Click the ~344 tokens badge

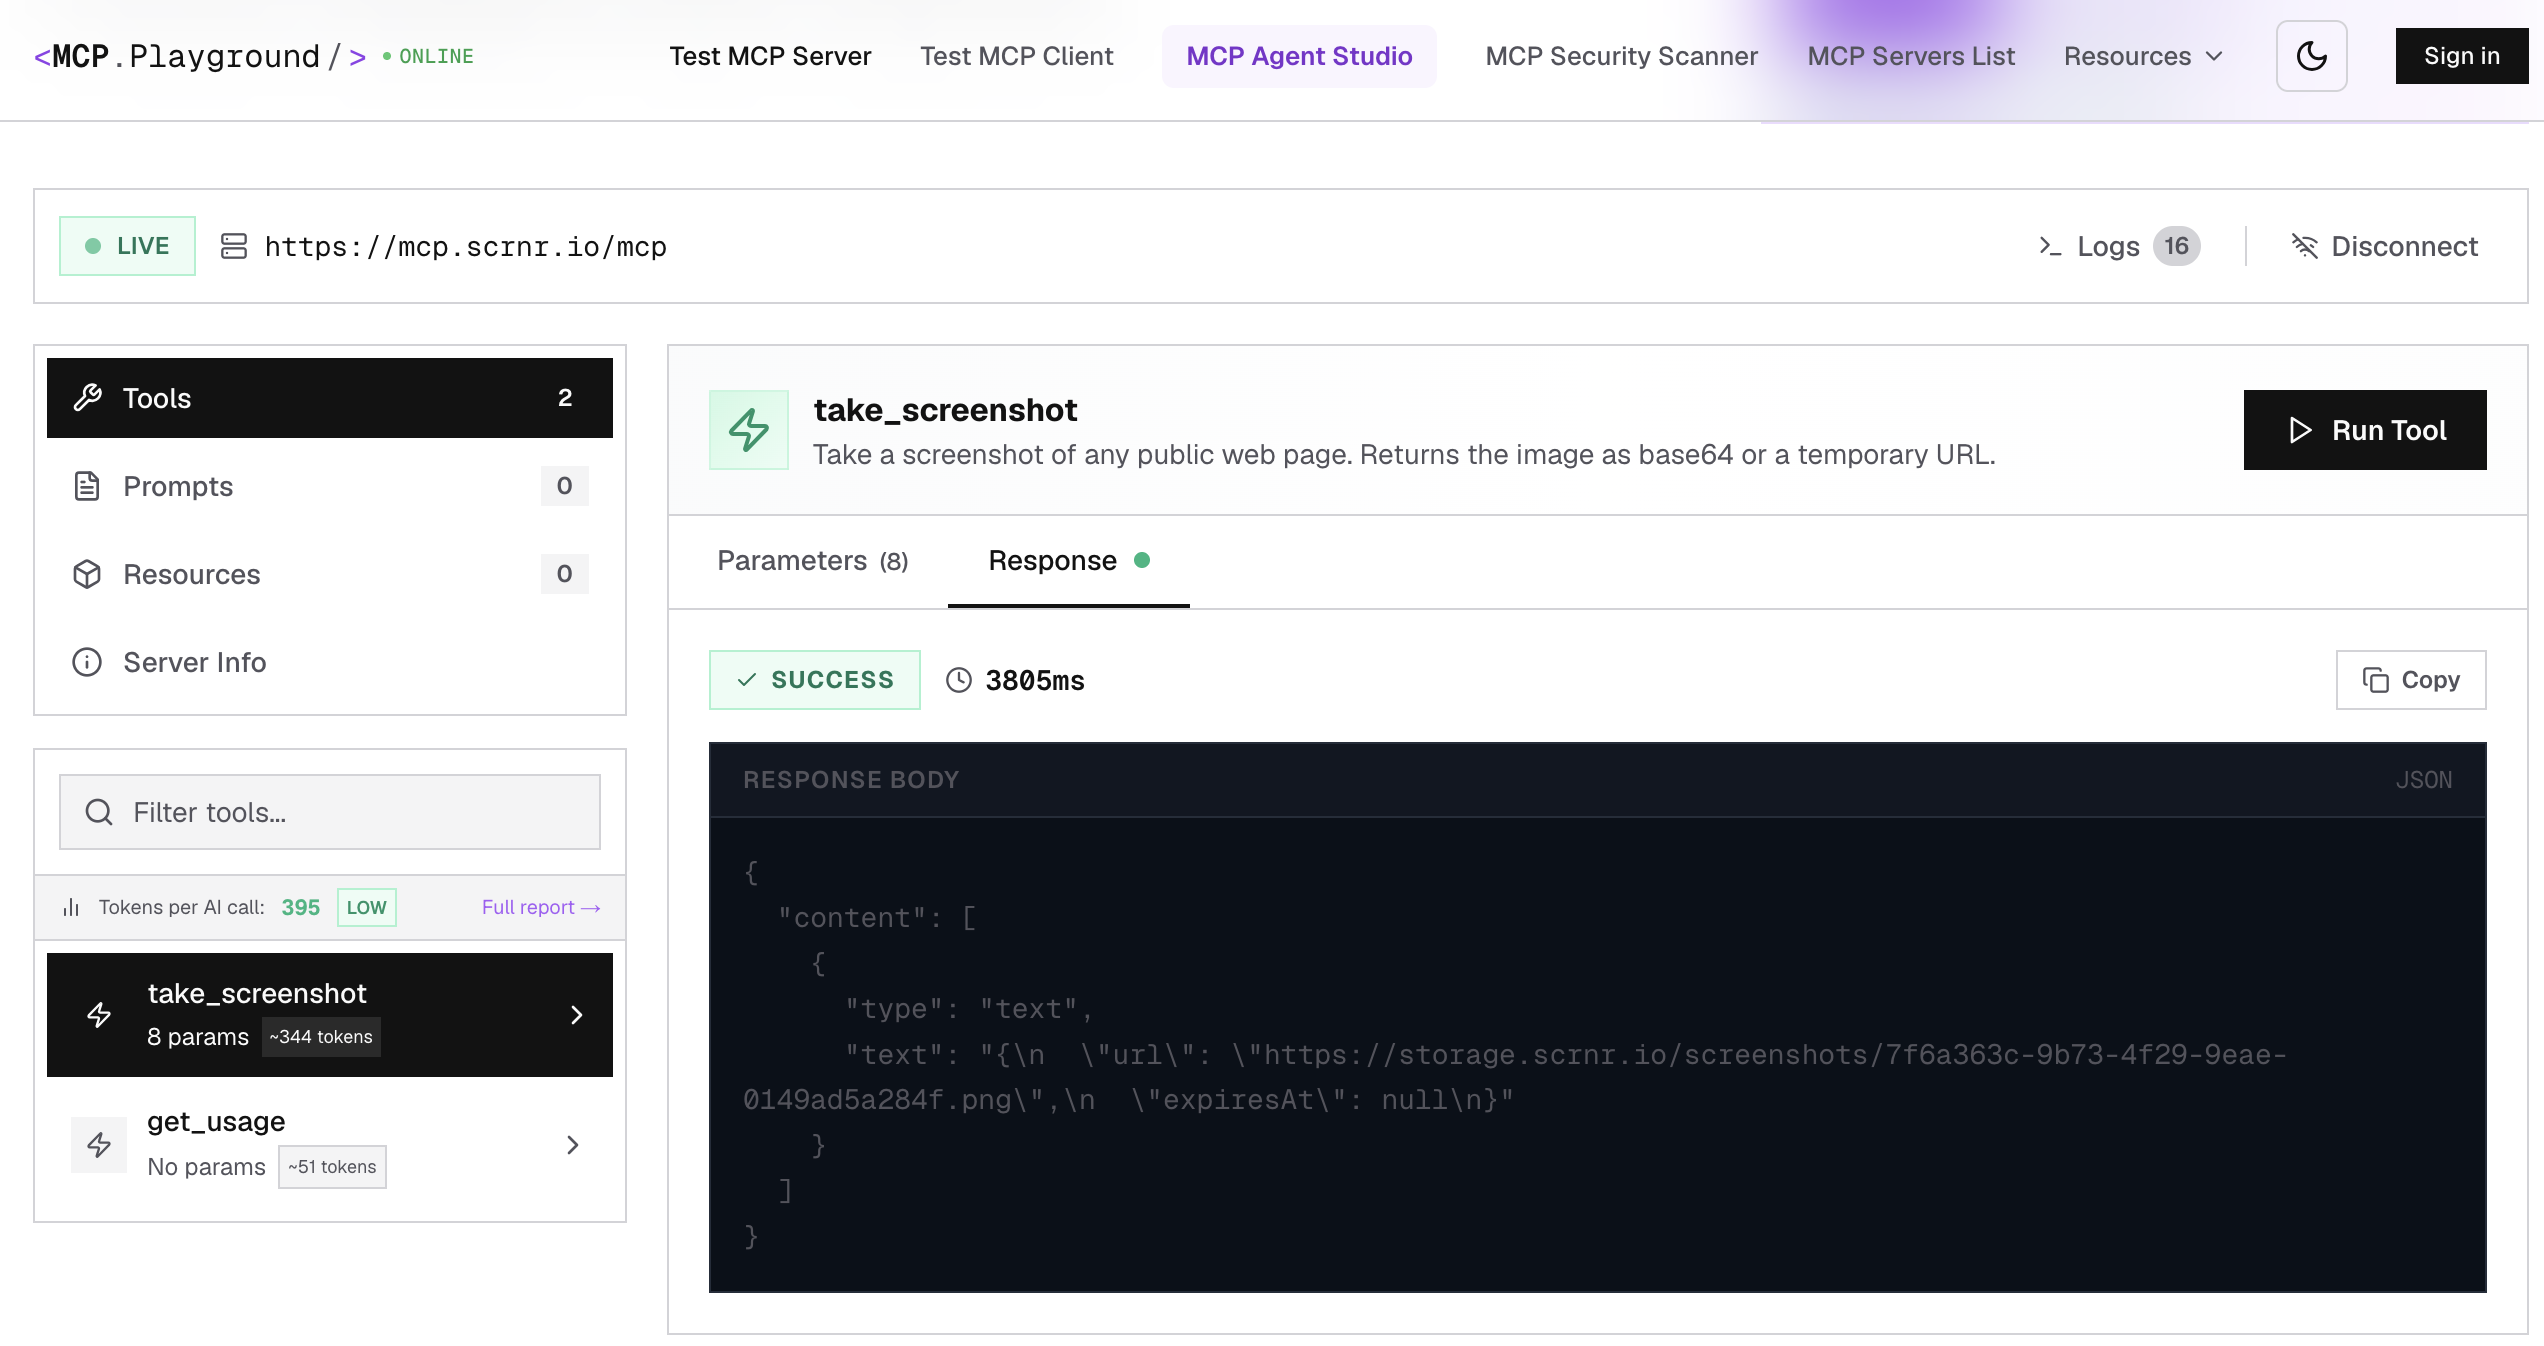coord(321,1037)
